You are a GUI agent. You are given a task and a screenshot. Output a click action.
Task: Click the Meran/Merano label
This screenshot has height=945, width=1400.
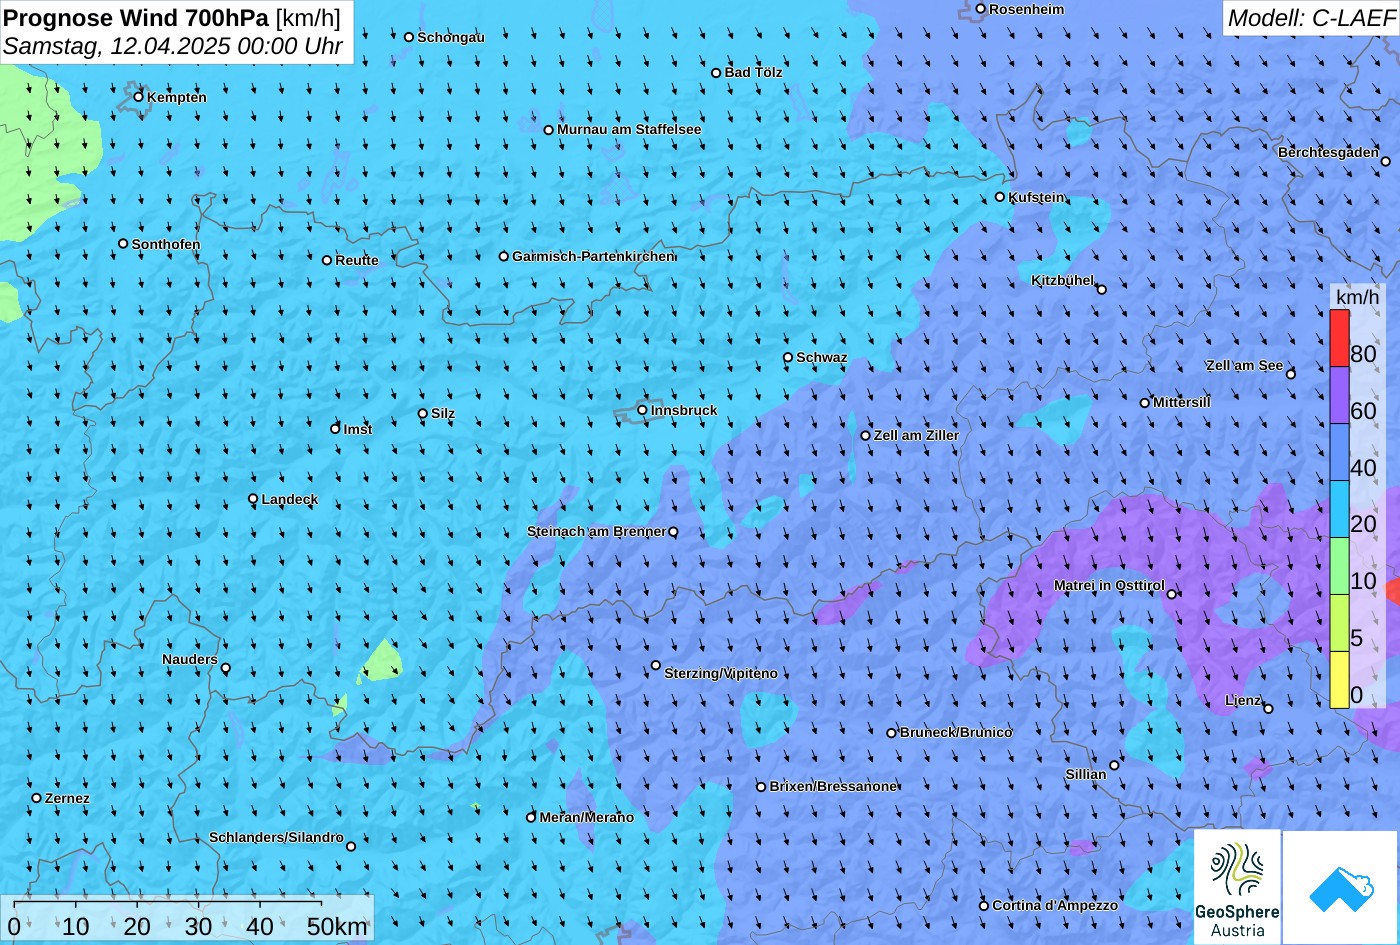click(587, 817)
